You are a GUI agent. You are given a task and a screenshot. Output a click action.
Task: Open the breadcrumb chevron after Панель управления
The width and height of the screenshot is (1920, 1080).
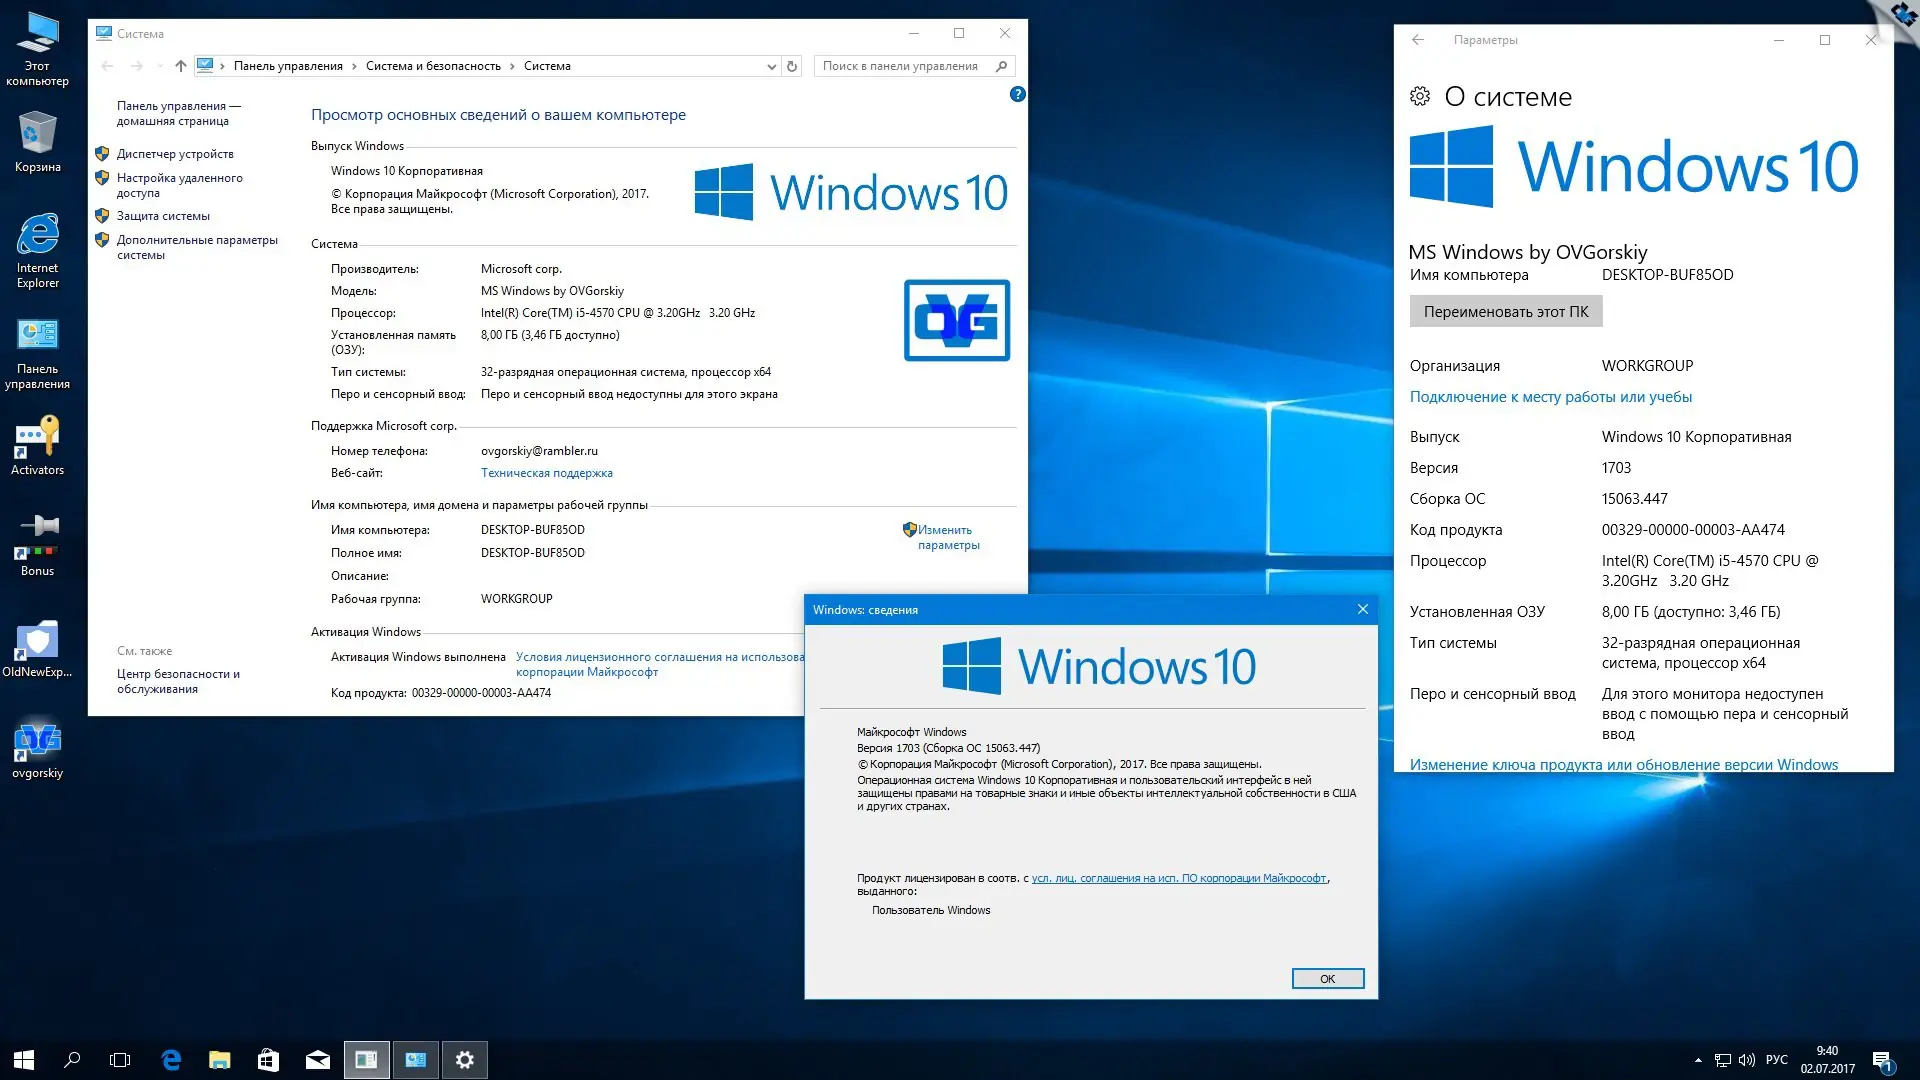pyautogui.click(x=354, y=65)
